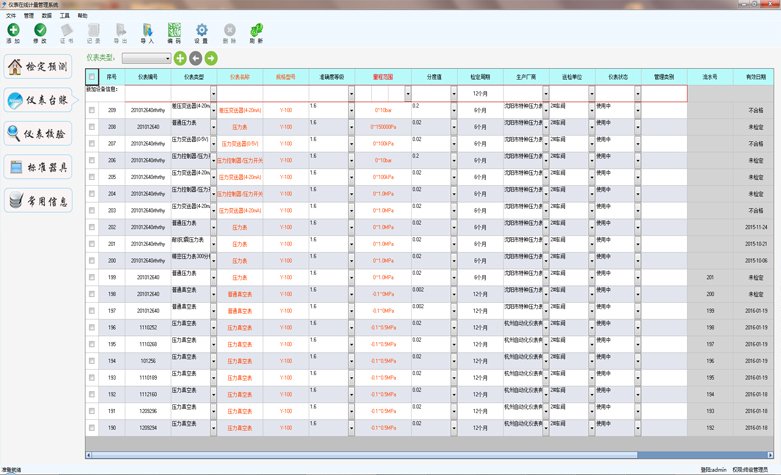This screenshot has height=475, width=781.
Task: Expand 准确度等级 dropdown in the add-device row
Action: (351, 93)
